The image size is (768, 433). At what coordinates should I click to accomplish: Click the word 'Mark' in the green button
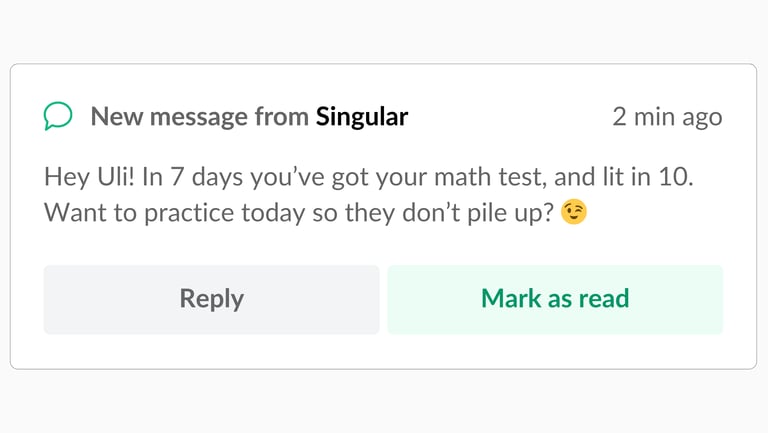[511, 298]
